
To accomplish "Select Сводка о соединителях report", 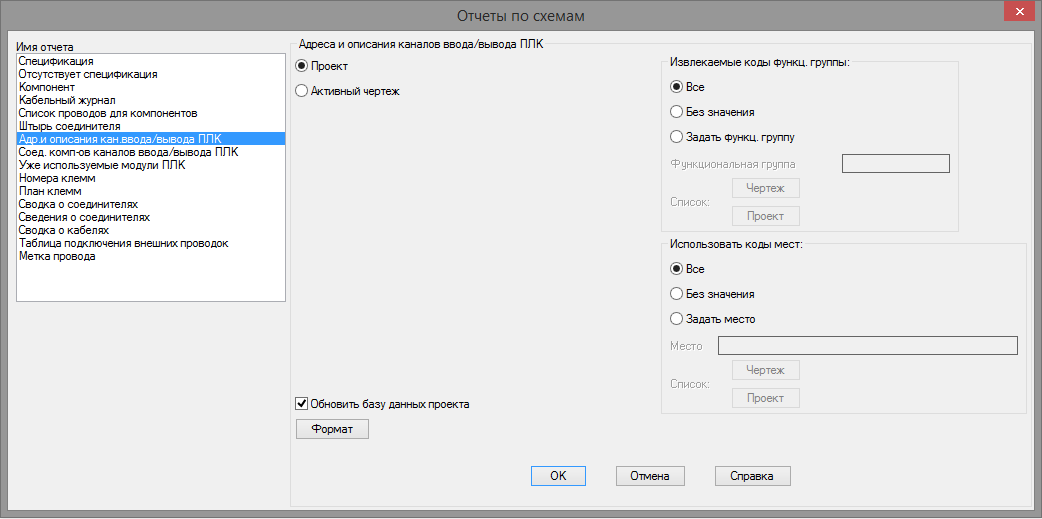I will click(x=151, y=204).
